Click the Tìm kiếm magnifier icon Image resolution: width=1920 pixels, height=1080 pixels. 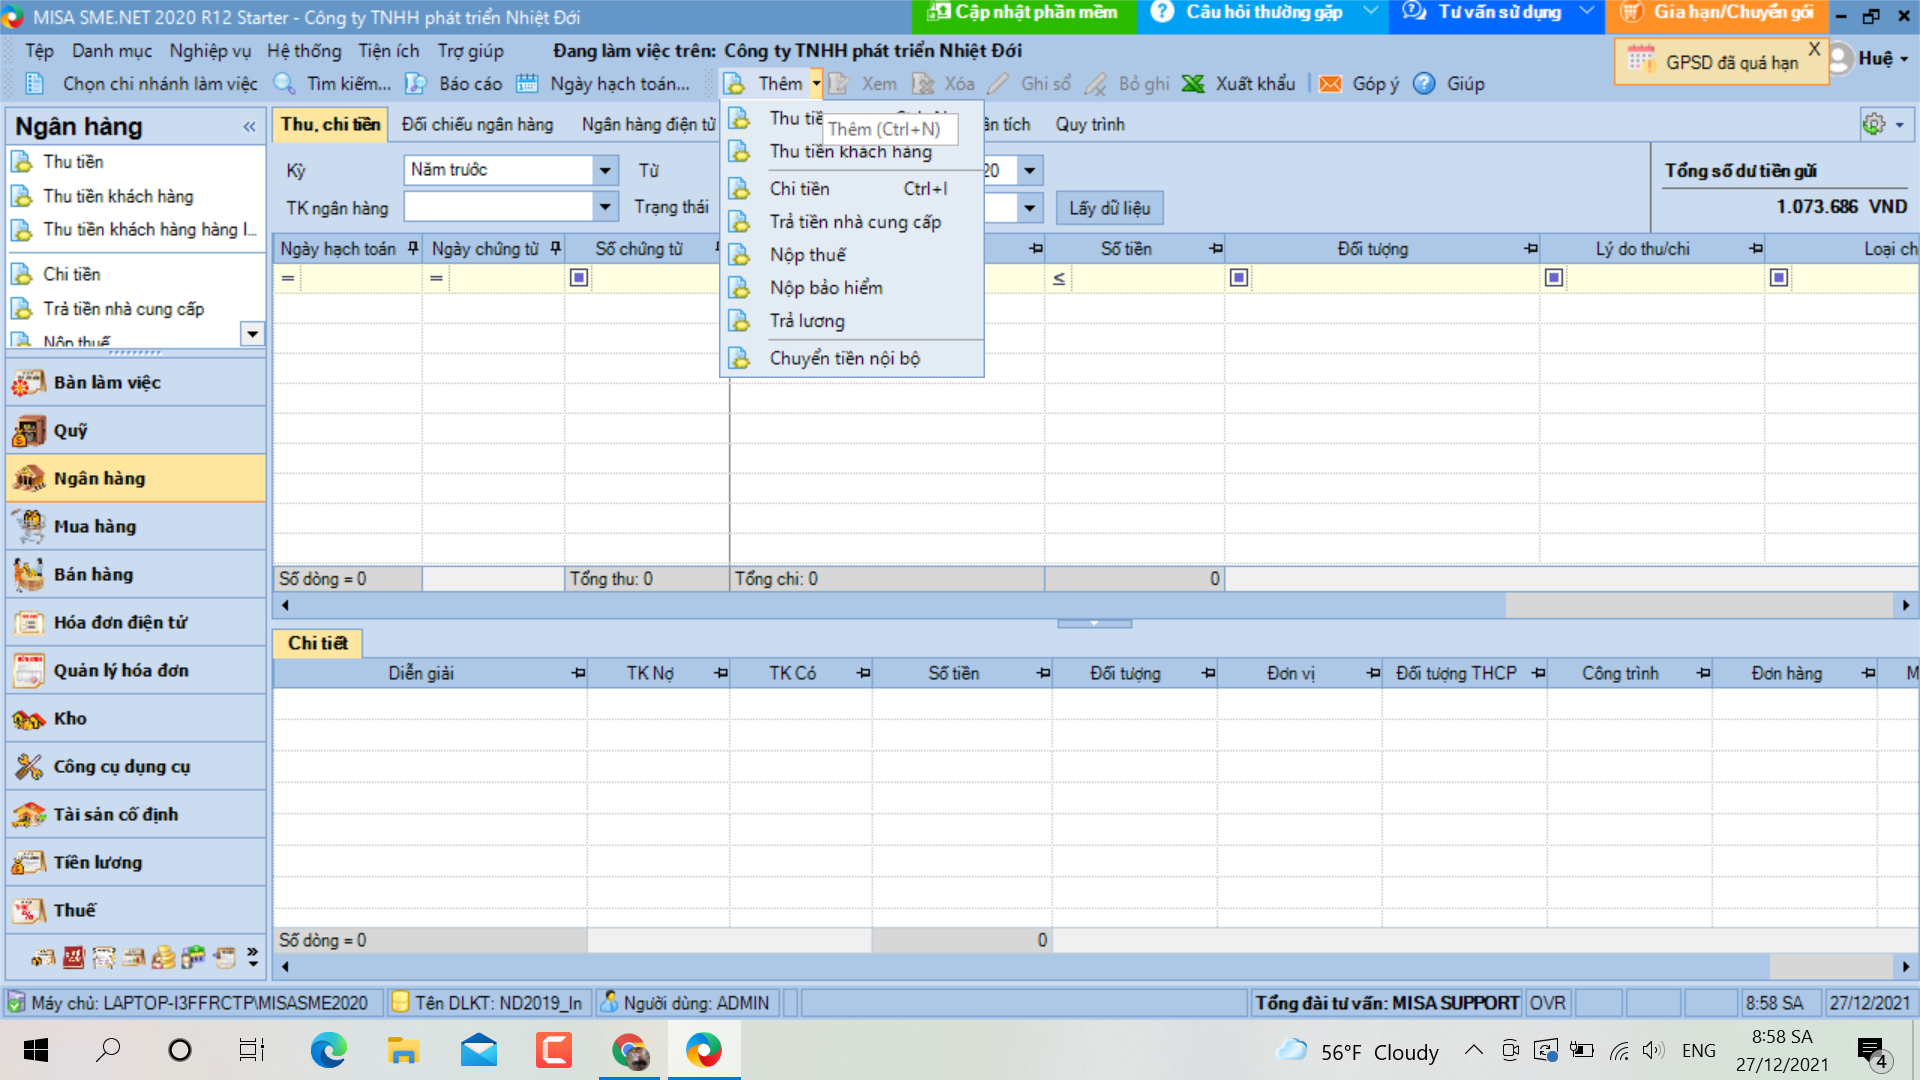tap(285, 84)
